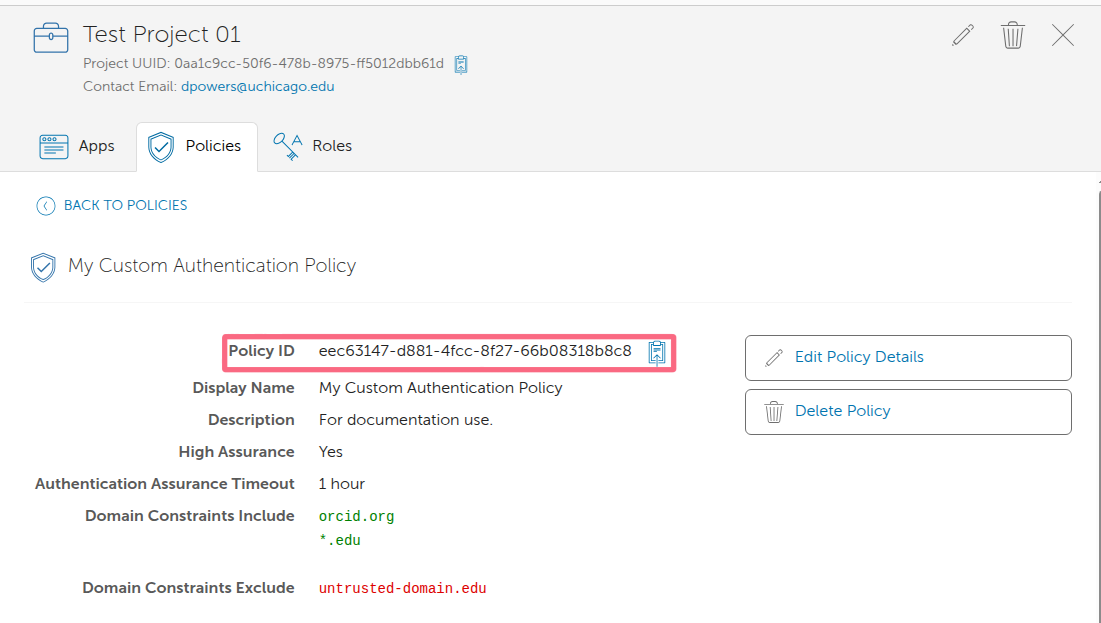Click the Edit Policy Details button
This screenshot has width=1101, height=623.
click(x=907, y=357)
